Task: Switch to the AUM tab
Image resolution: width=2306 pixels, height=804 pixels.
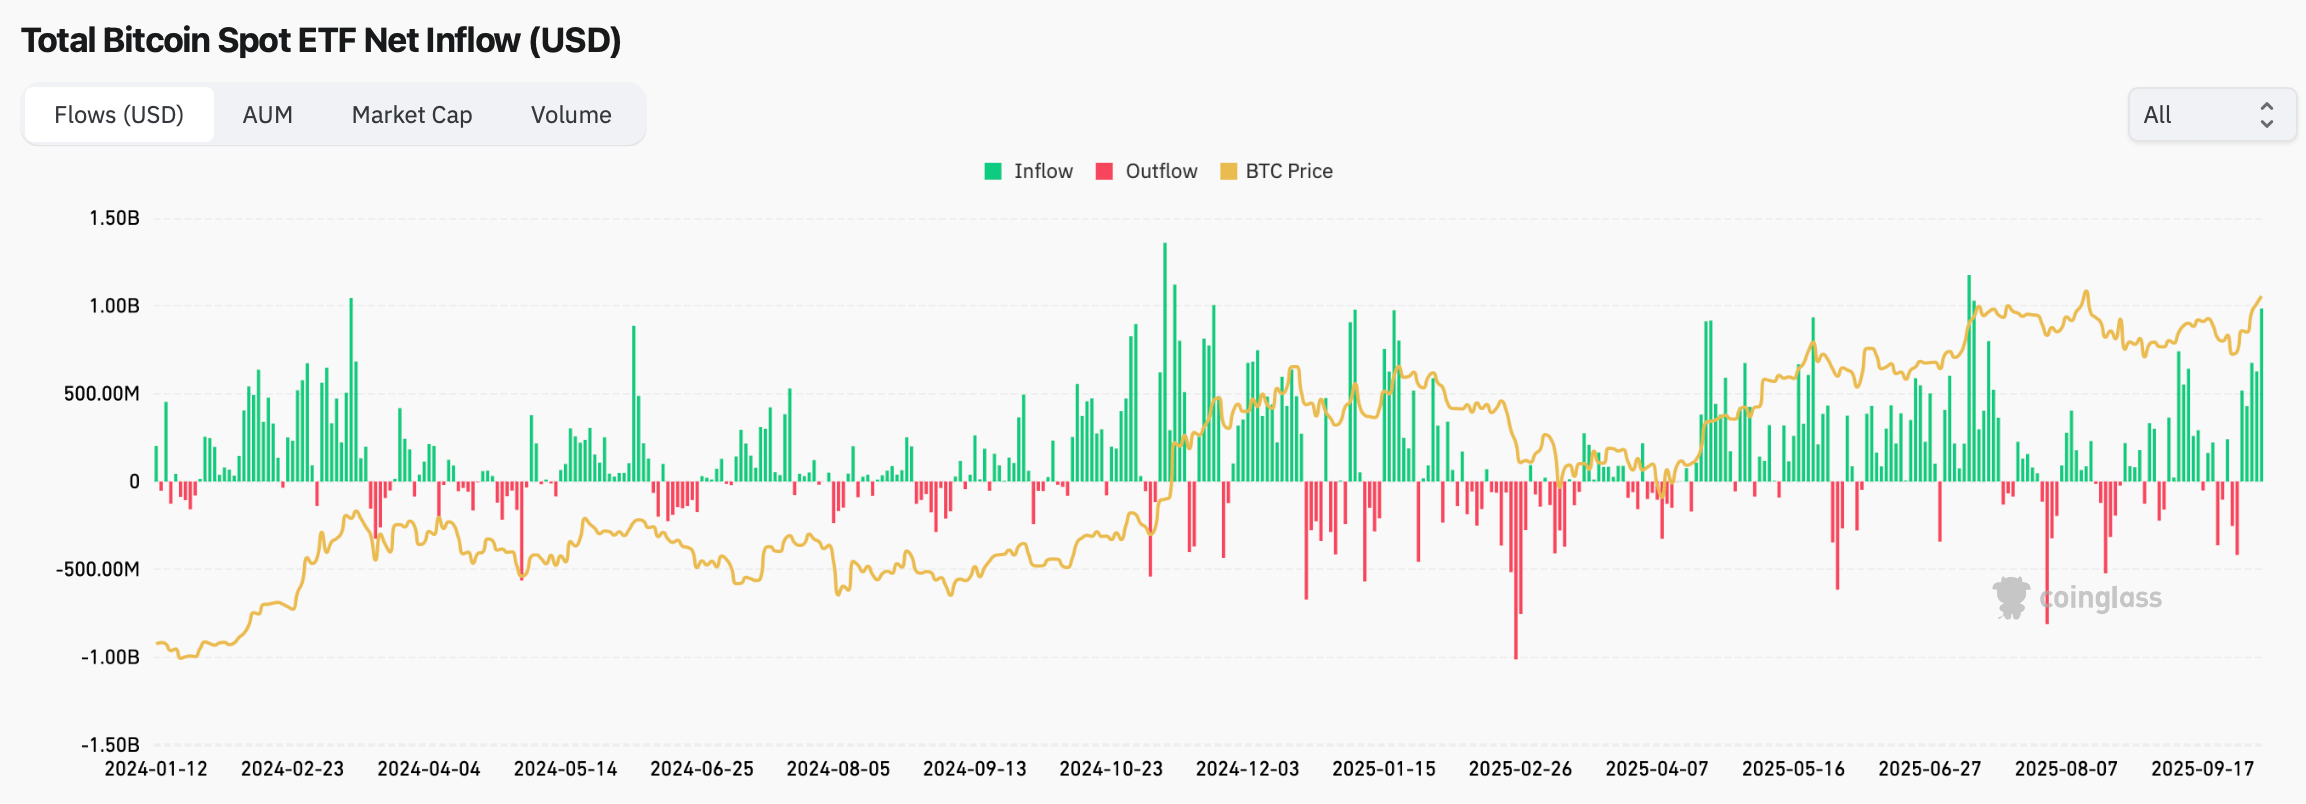Action: click(267, 115)
